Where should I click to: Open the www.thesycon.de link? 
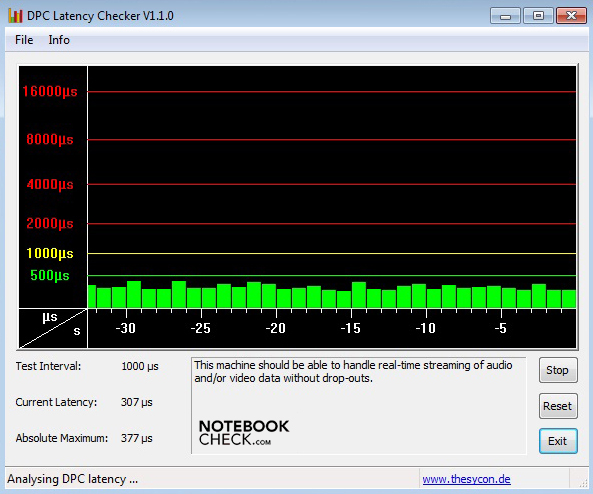coord(466,479)
